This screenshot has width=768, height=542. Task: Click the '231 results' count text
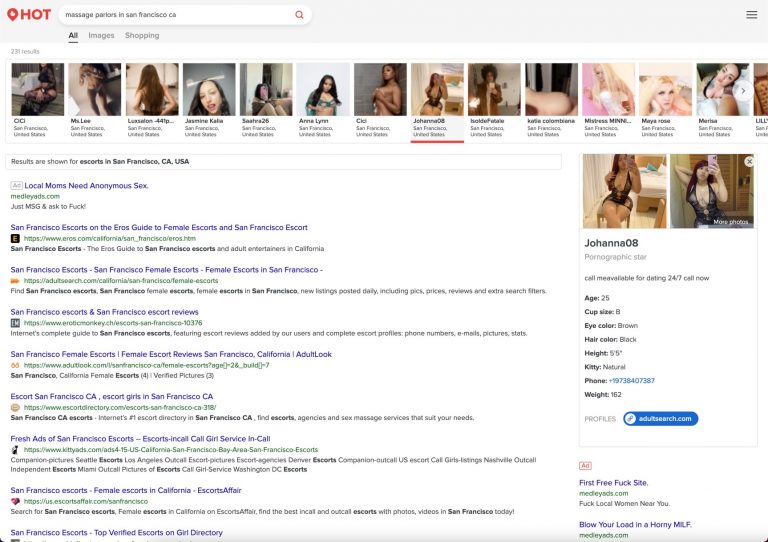[x=25, y=51]
